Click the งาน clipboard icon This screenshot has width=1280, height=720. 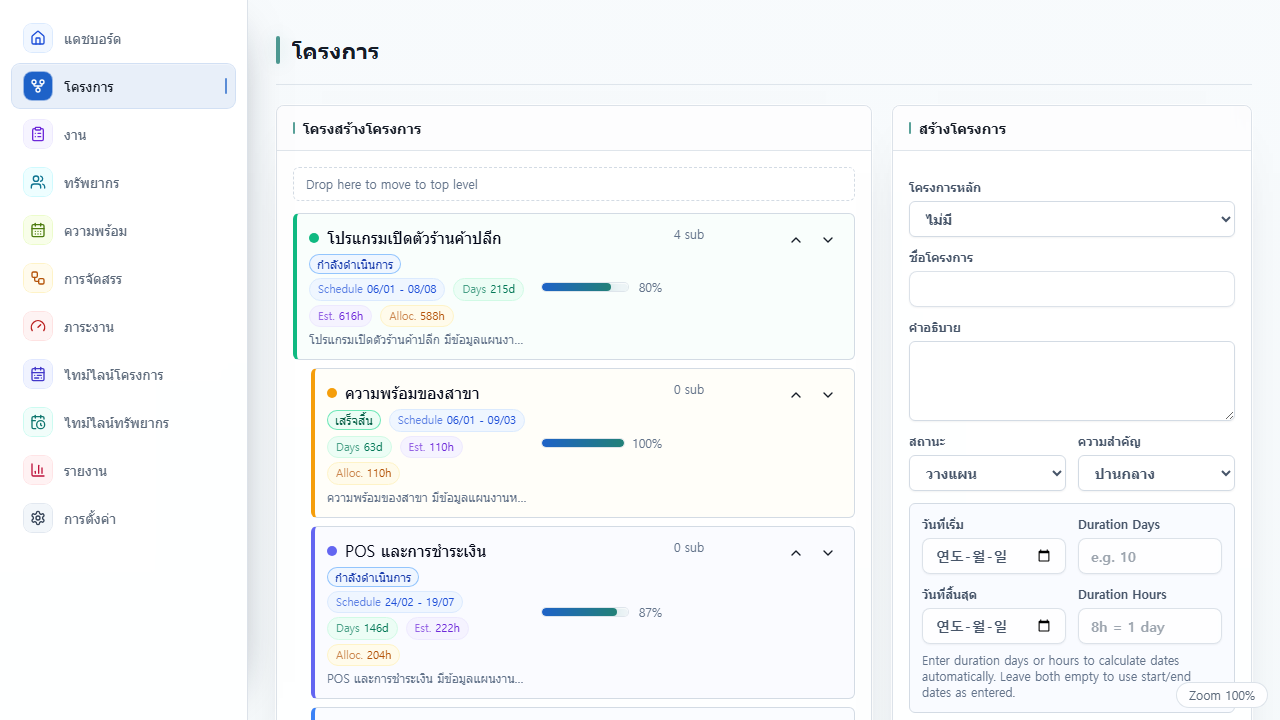pos(38,134)
